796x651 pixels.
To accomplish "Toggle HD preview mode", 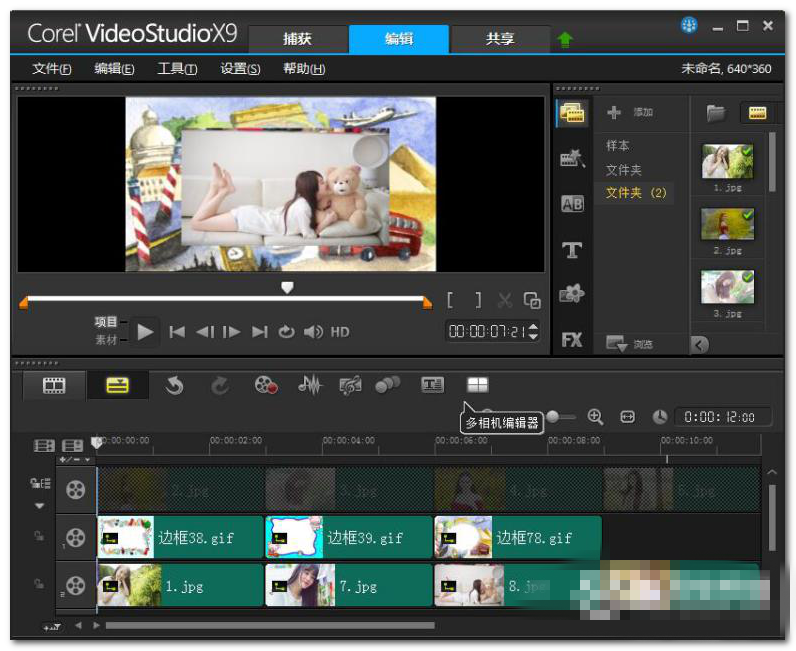I will point(340,332).
